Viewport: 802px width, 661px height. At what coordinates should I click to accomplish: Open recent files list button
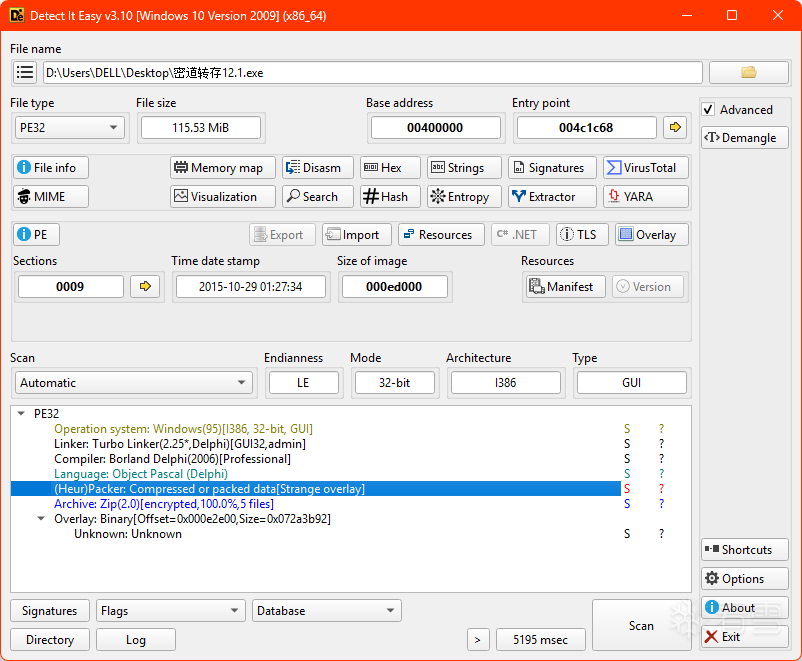pos(25,73)
